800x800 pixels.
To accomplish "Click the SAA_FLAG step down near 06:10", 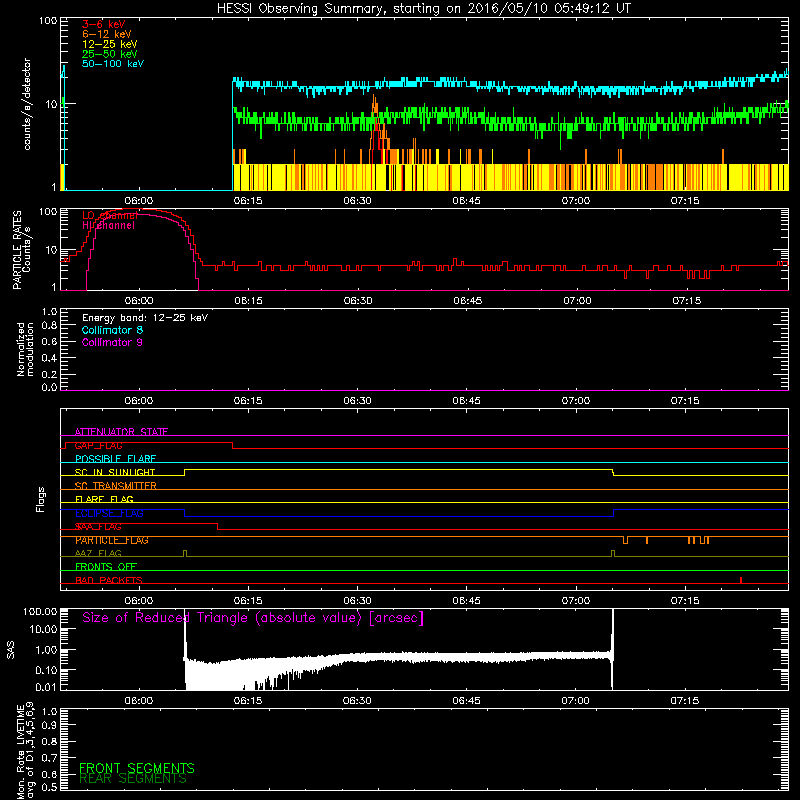I will coord(218,527).
